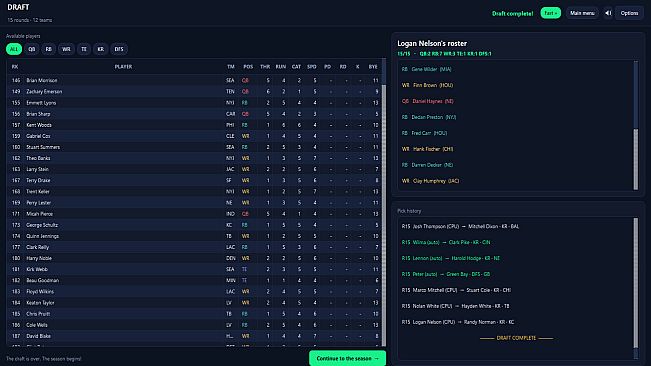Select player Chris Pruitt row

[x=193, y=314]
